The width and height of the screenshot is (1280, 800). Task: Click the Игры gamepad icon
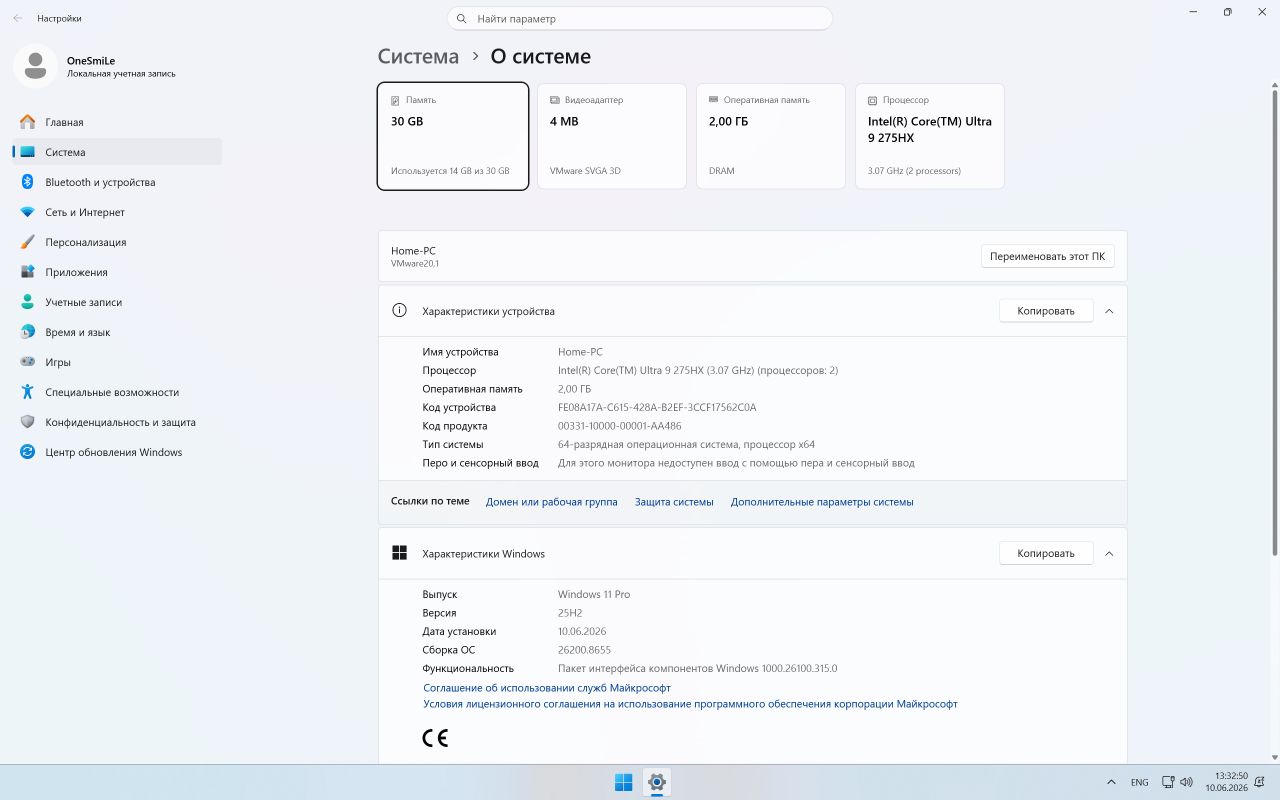click(27, 362)
